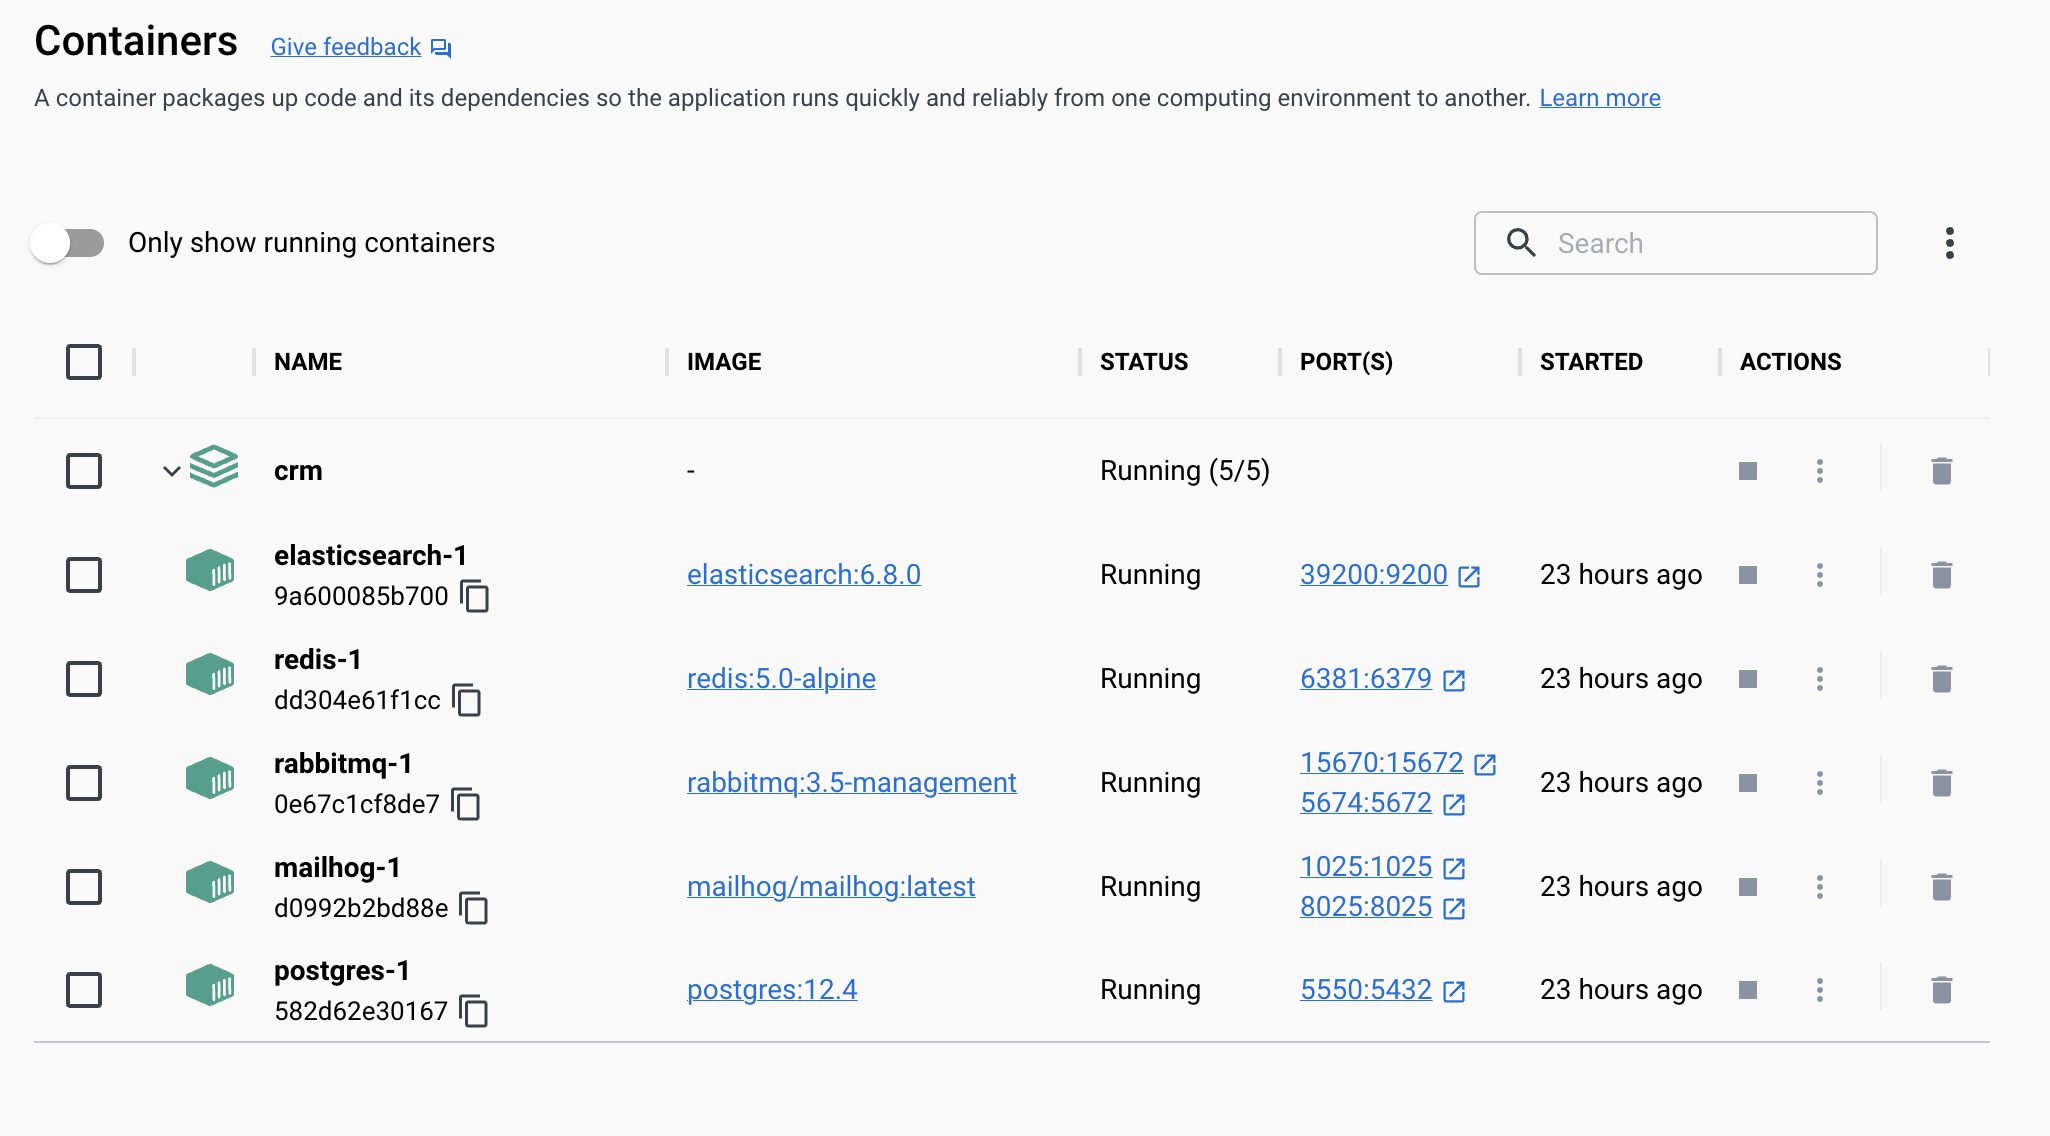
Task: Check the select-all containers checkbox
Action: [x=84, y=362]
